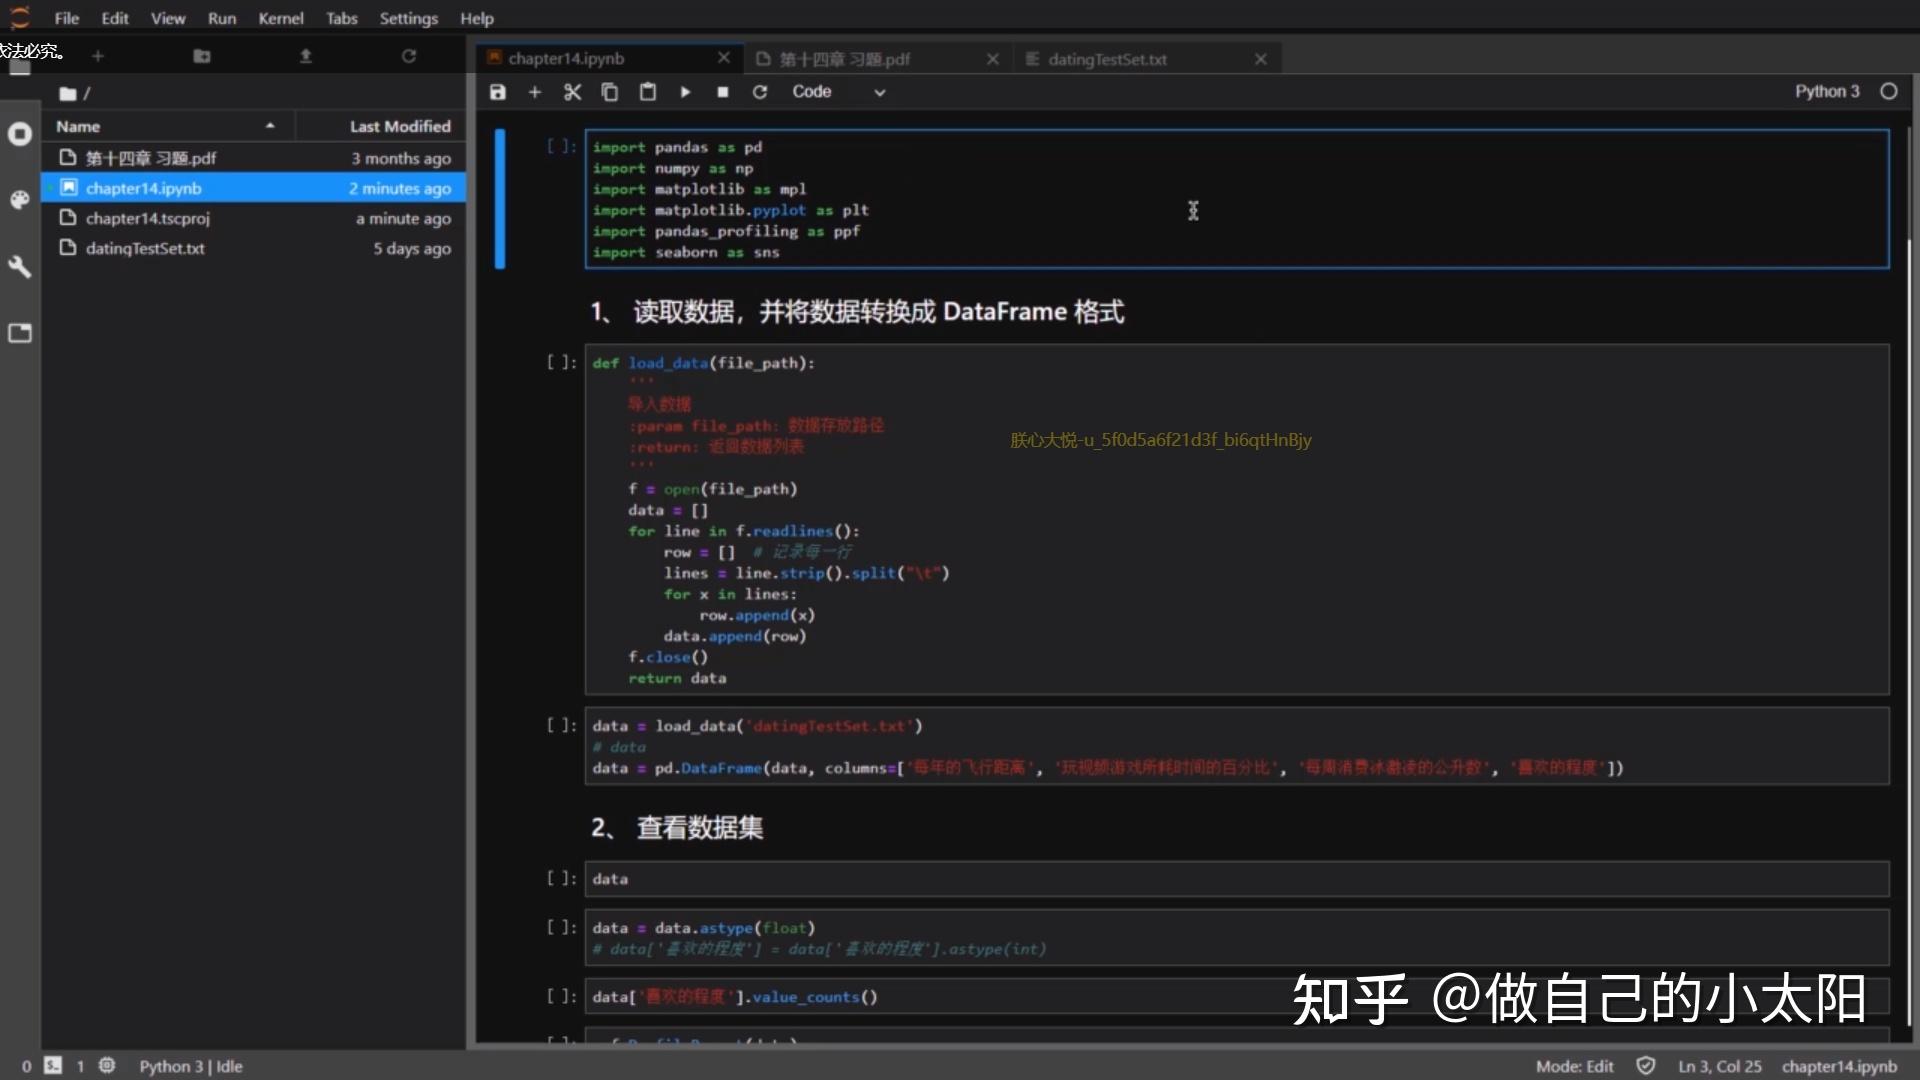Switch to the datingTestSet.txt tab
1920x1080 pixels.
pyautogui.click(x=1107, y=59)
